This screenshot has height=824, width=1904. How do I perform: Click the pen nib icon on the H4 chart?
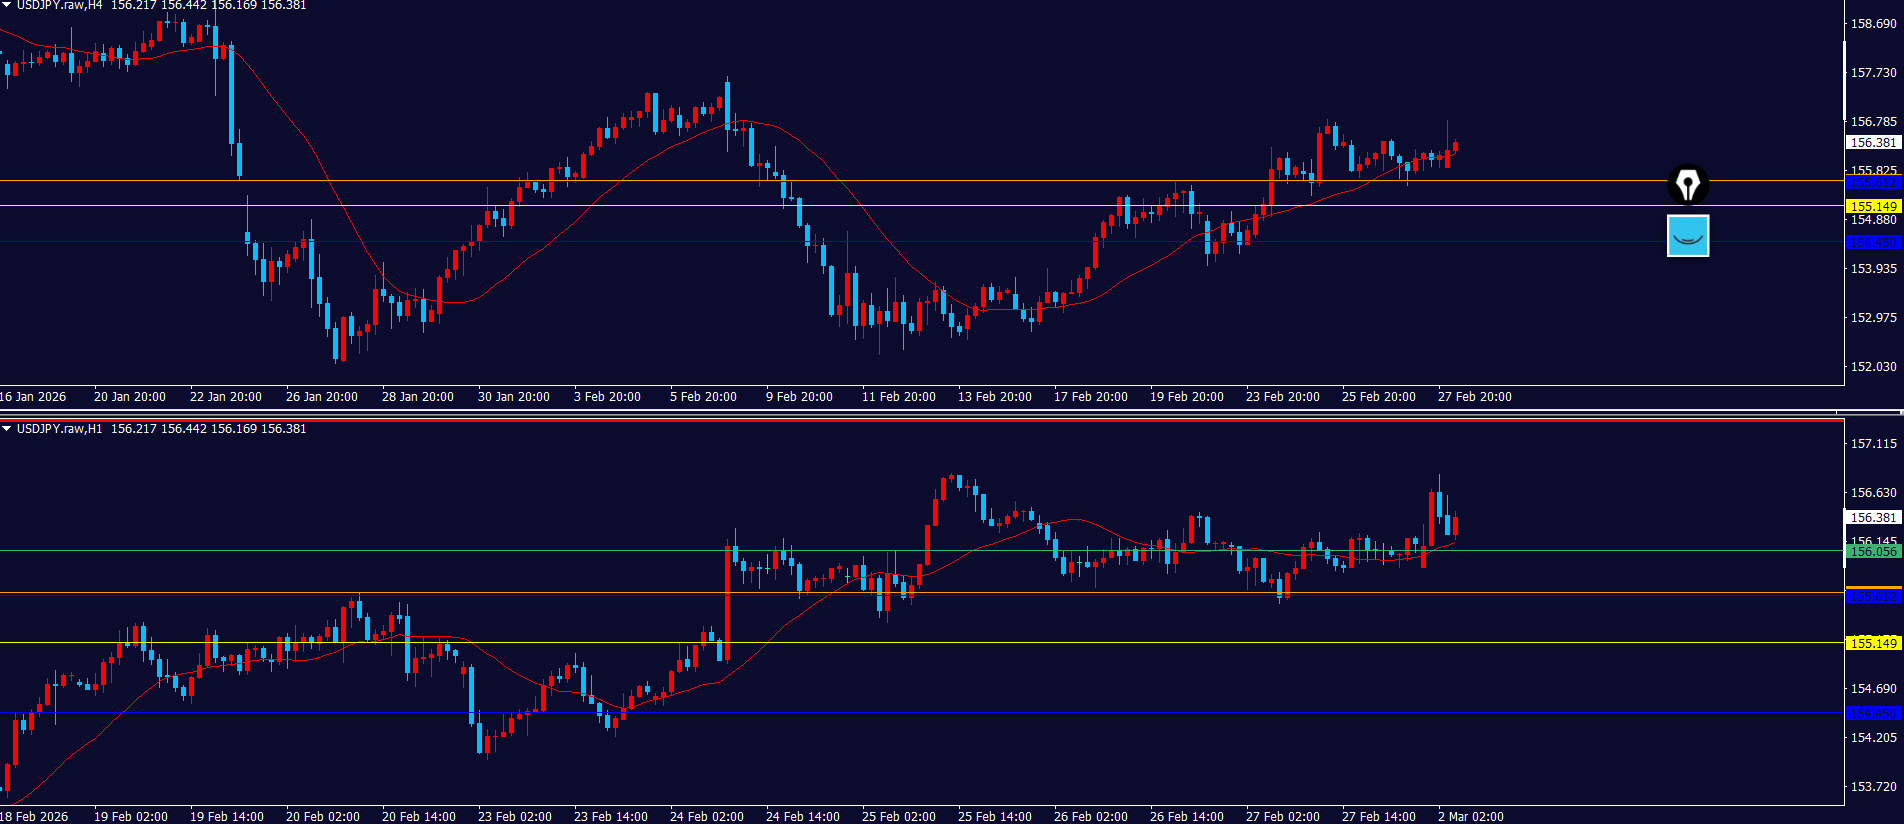1688,185
